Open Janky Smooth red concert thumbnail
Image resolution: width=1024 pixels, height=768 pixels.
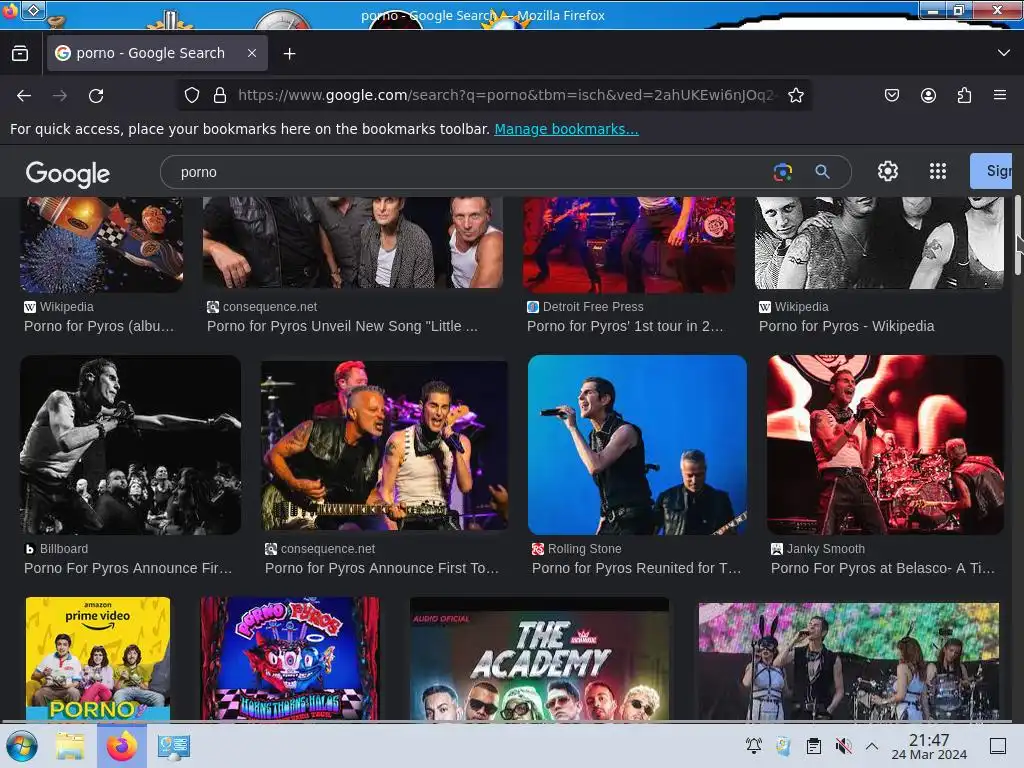885,445
